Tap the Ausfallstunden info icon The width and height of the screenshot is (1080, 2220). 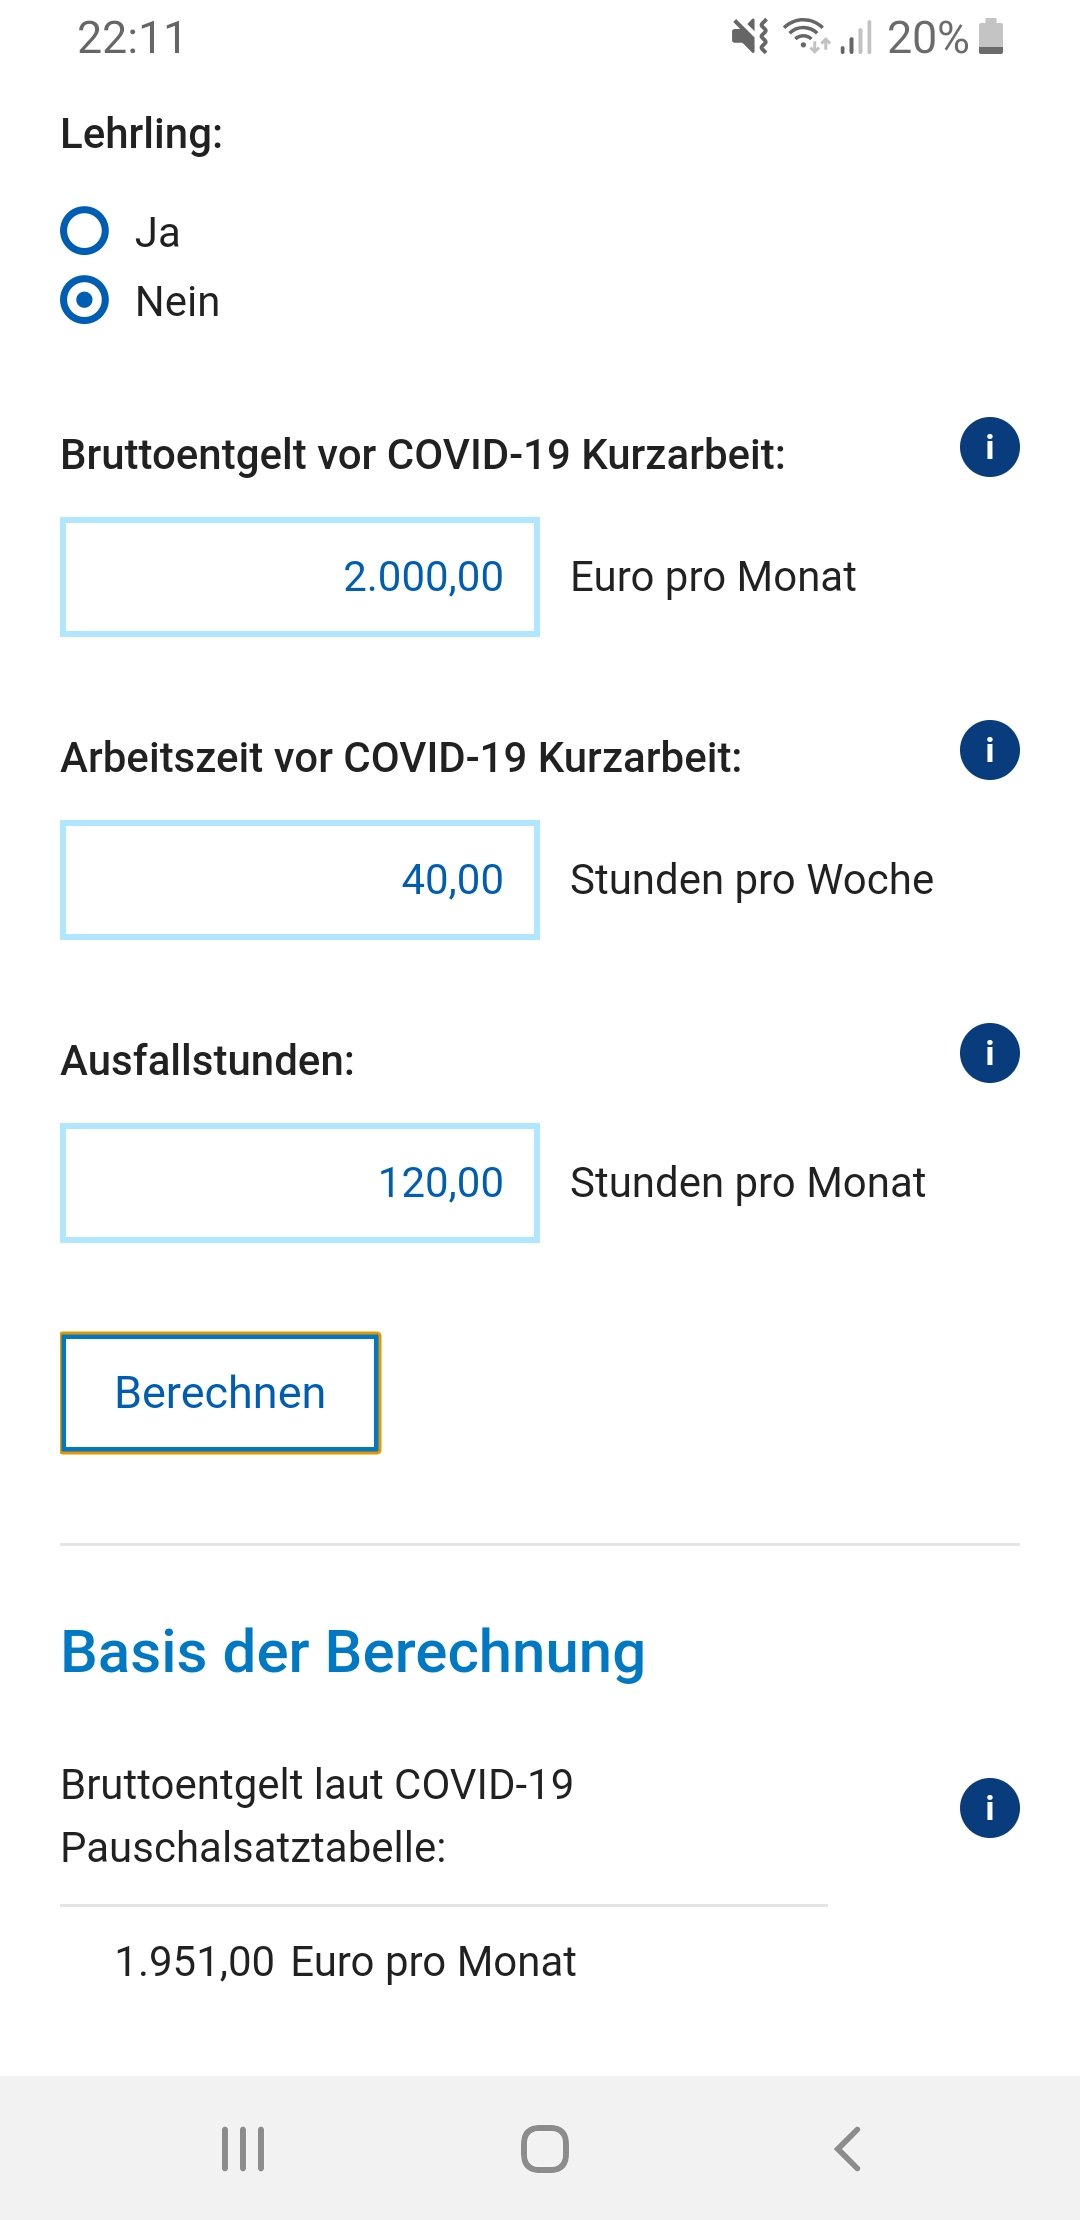(989, 1053)
